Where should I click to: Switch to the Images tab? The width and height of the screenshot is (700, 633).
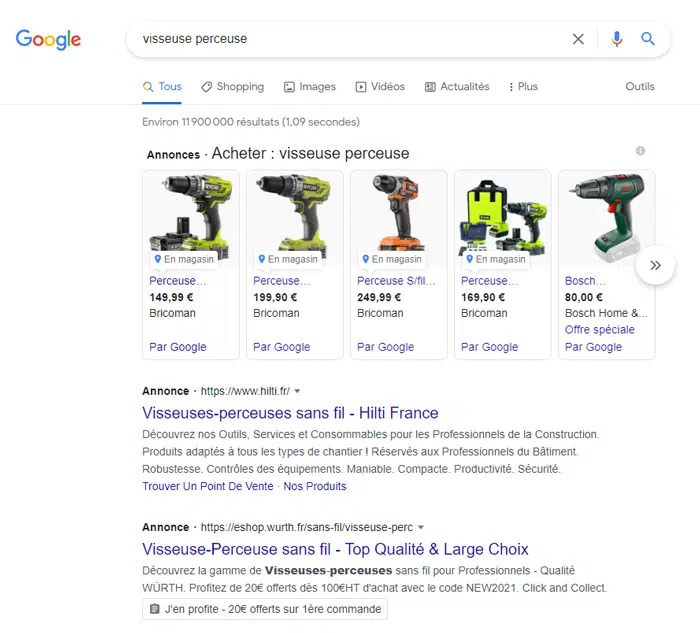coord(310,87)
